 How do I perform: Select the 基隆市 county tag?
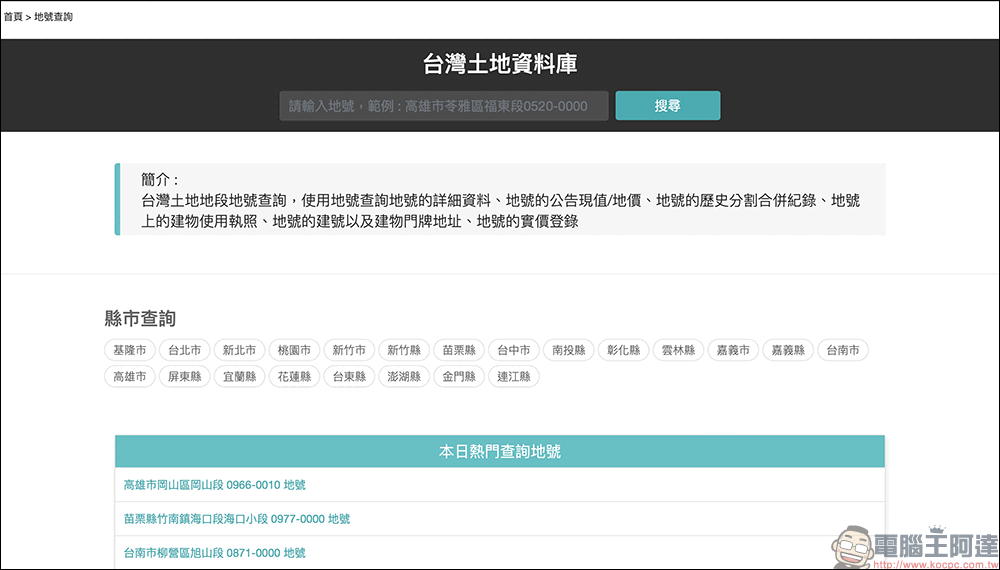pos(130,350)
